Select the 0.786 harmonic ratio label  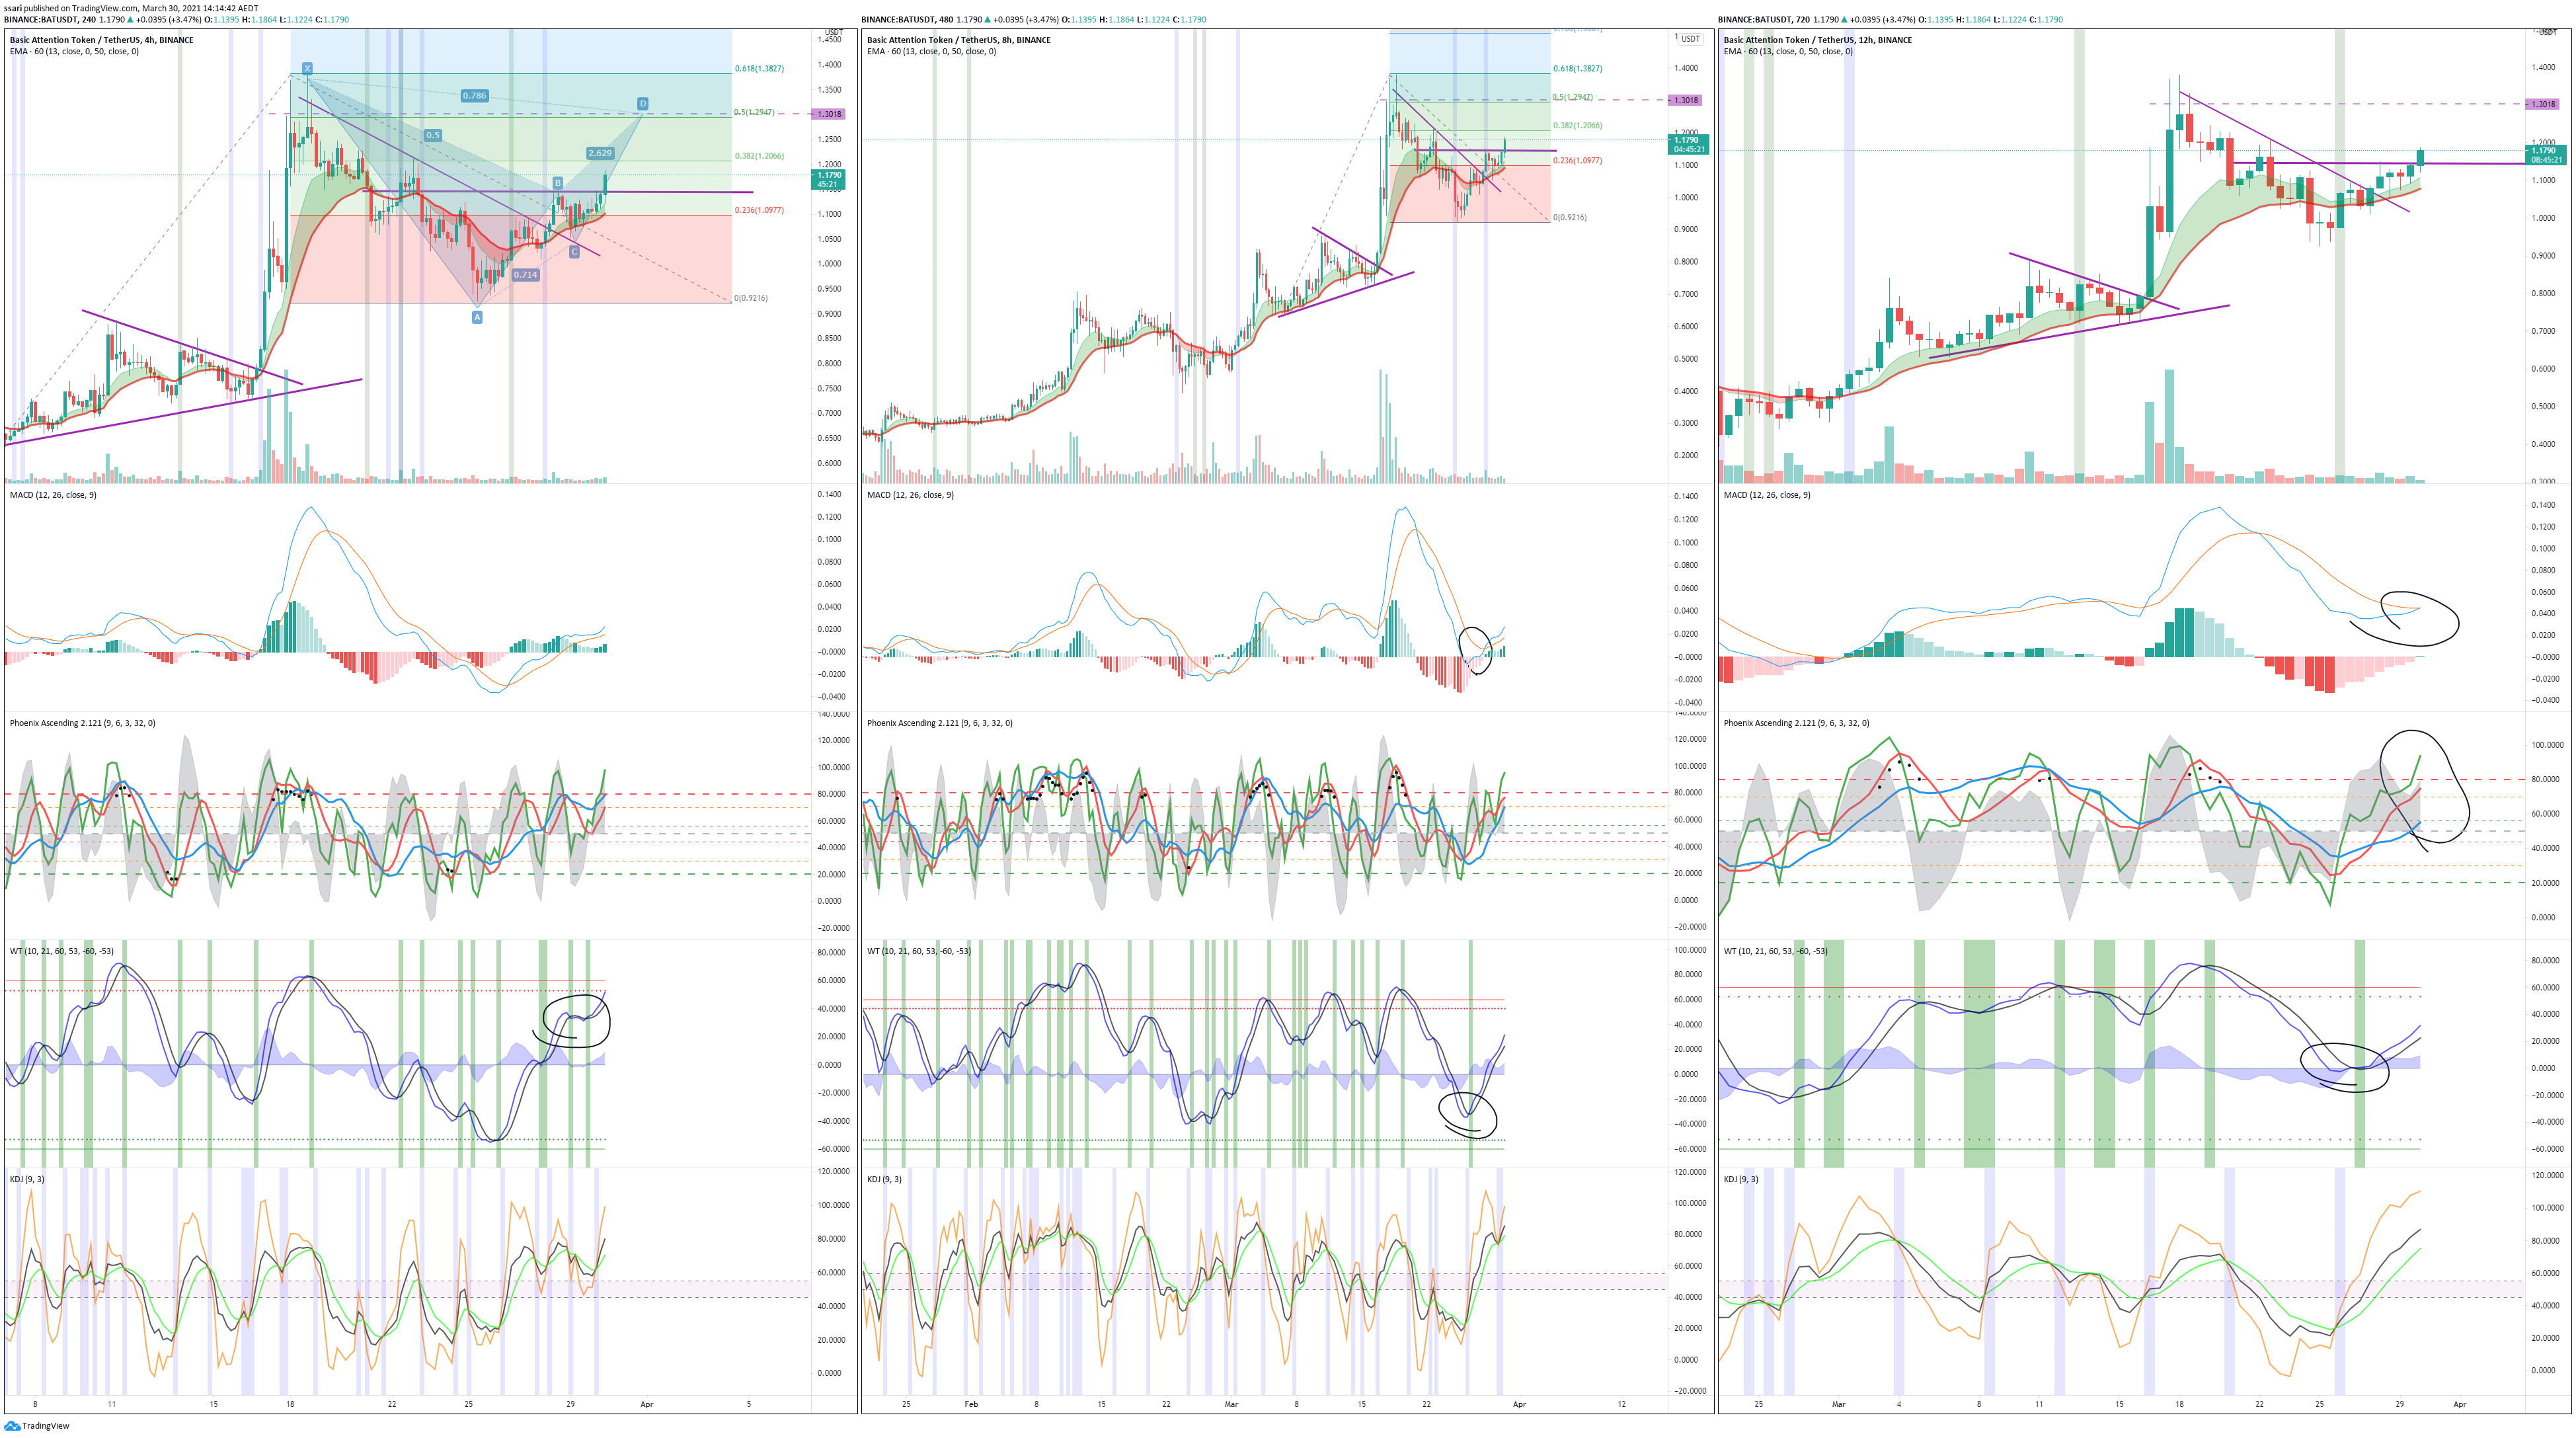pos(474,95)
